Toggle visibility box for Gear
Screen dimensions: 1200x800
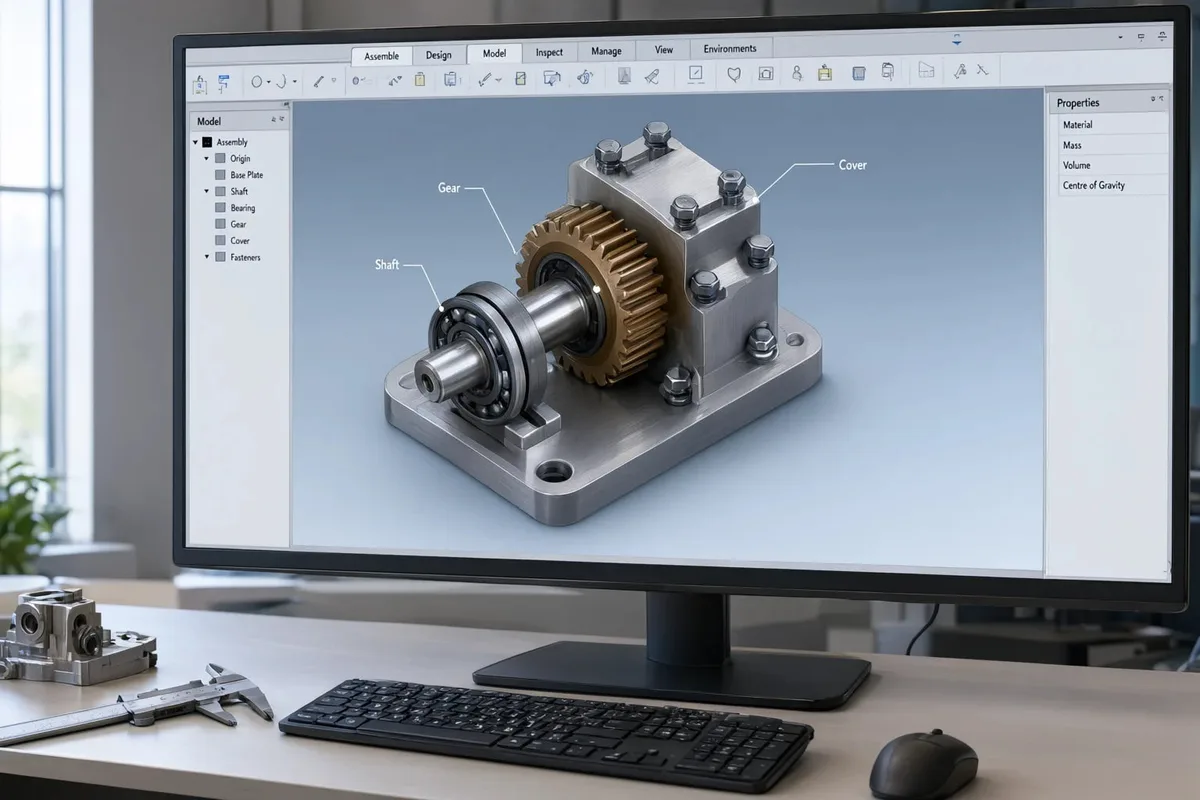pyautogui.click(x=220, y=224)
